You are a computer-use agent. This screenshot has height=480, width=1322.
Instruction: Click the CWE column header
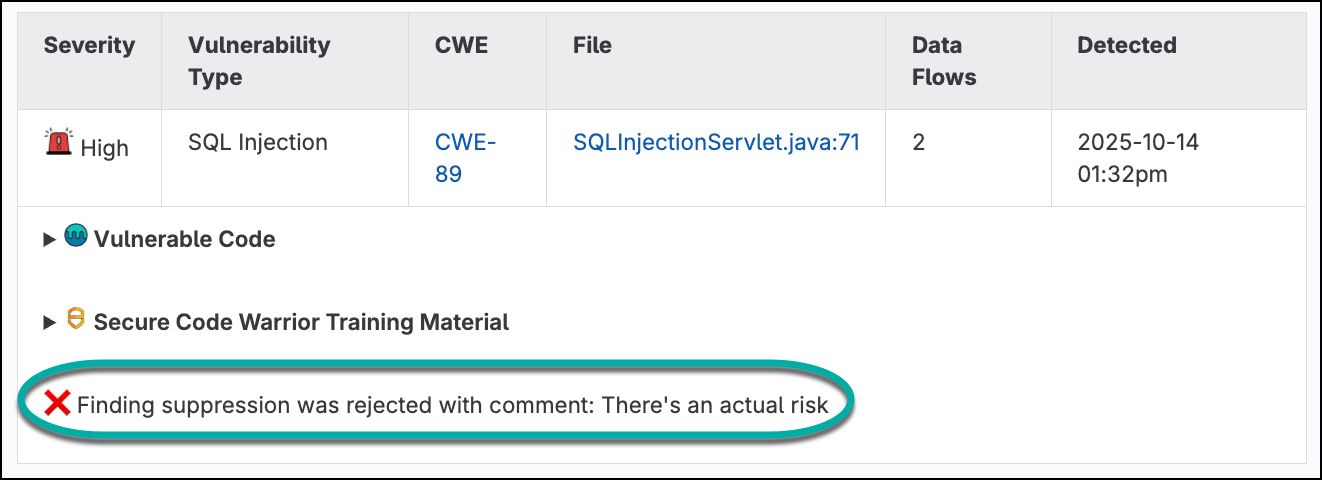click(x=462, y=46)
